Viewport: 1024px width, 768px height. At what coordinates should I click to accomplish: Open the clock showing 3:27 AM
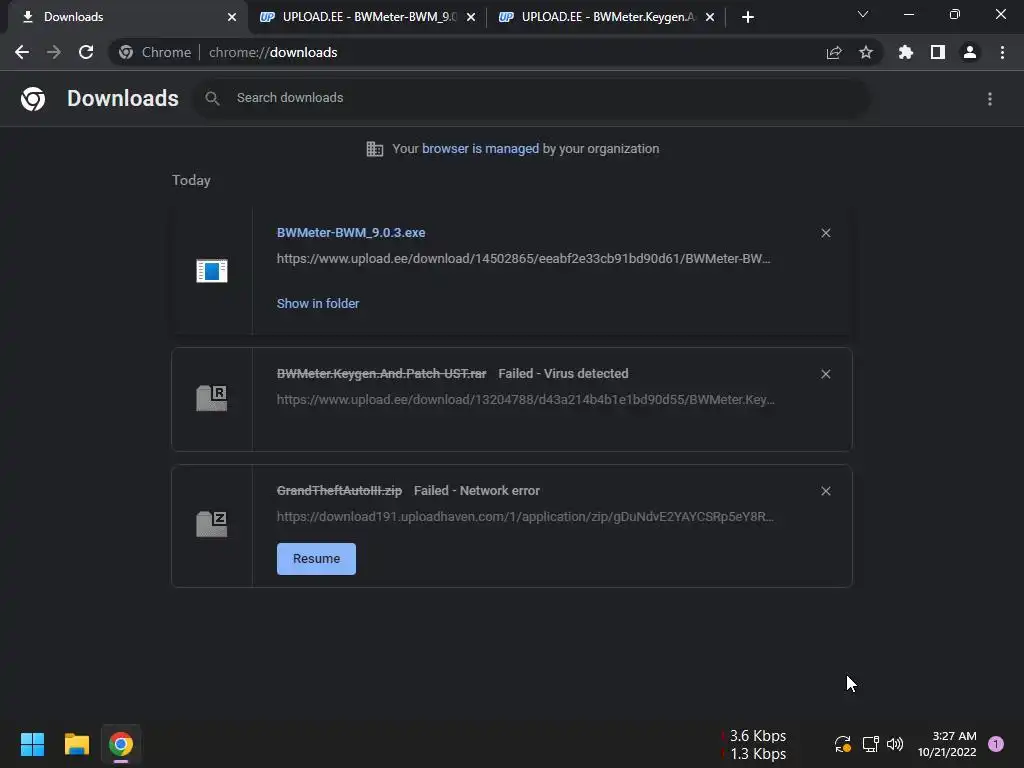click(x=948, y=744)
